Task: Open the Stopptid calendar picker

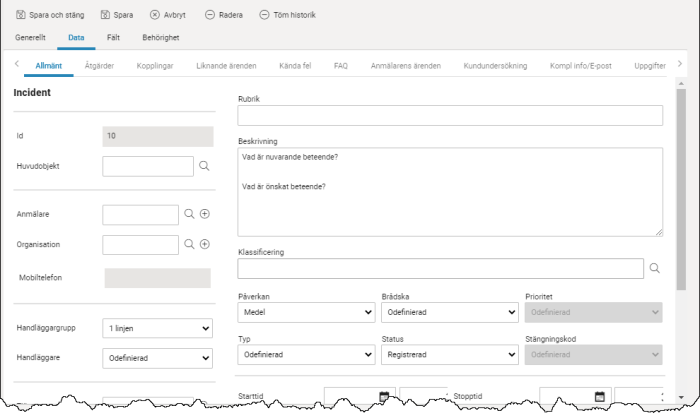Action: pyautogui.click(x=599, y=396)
